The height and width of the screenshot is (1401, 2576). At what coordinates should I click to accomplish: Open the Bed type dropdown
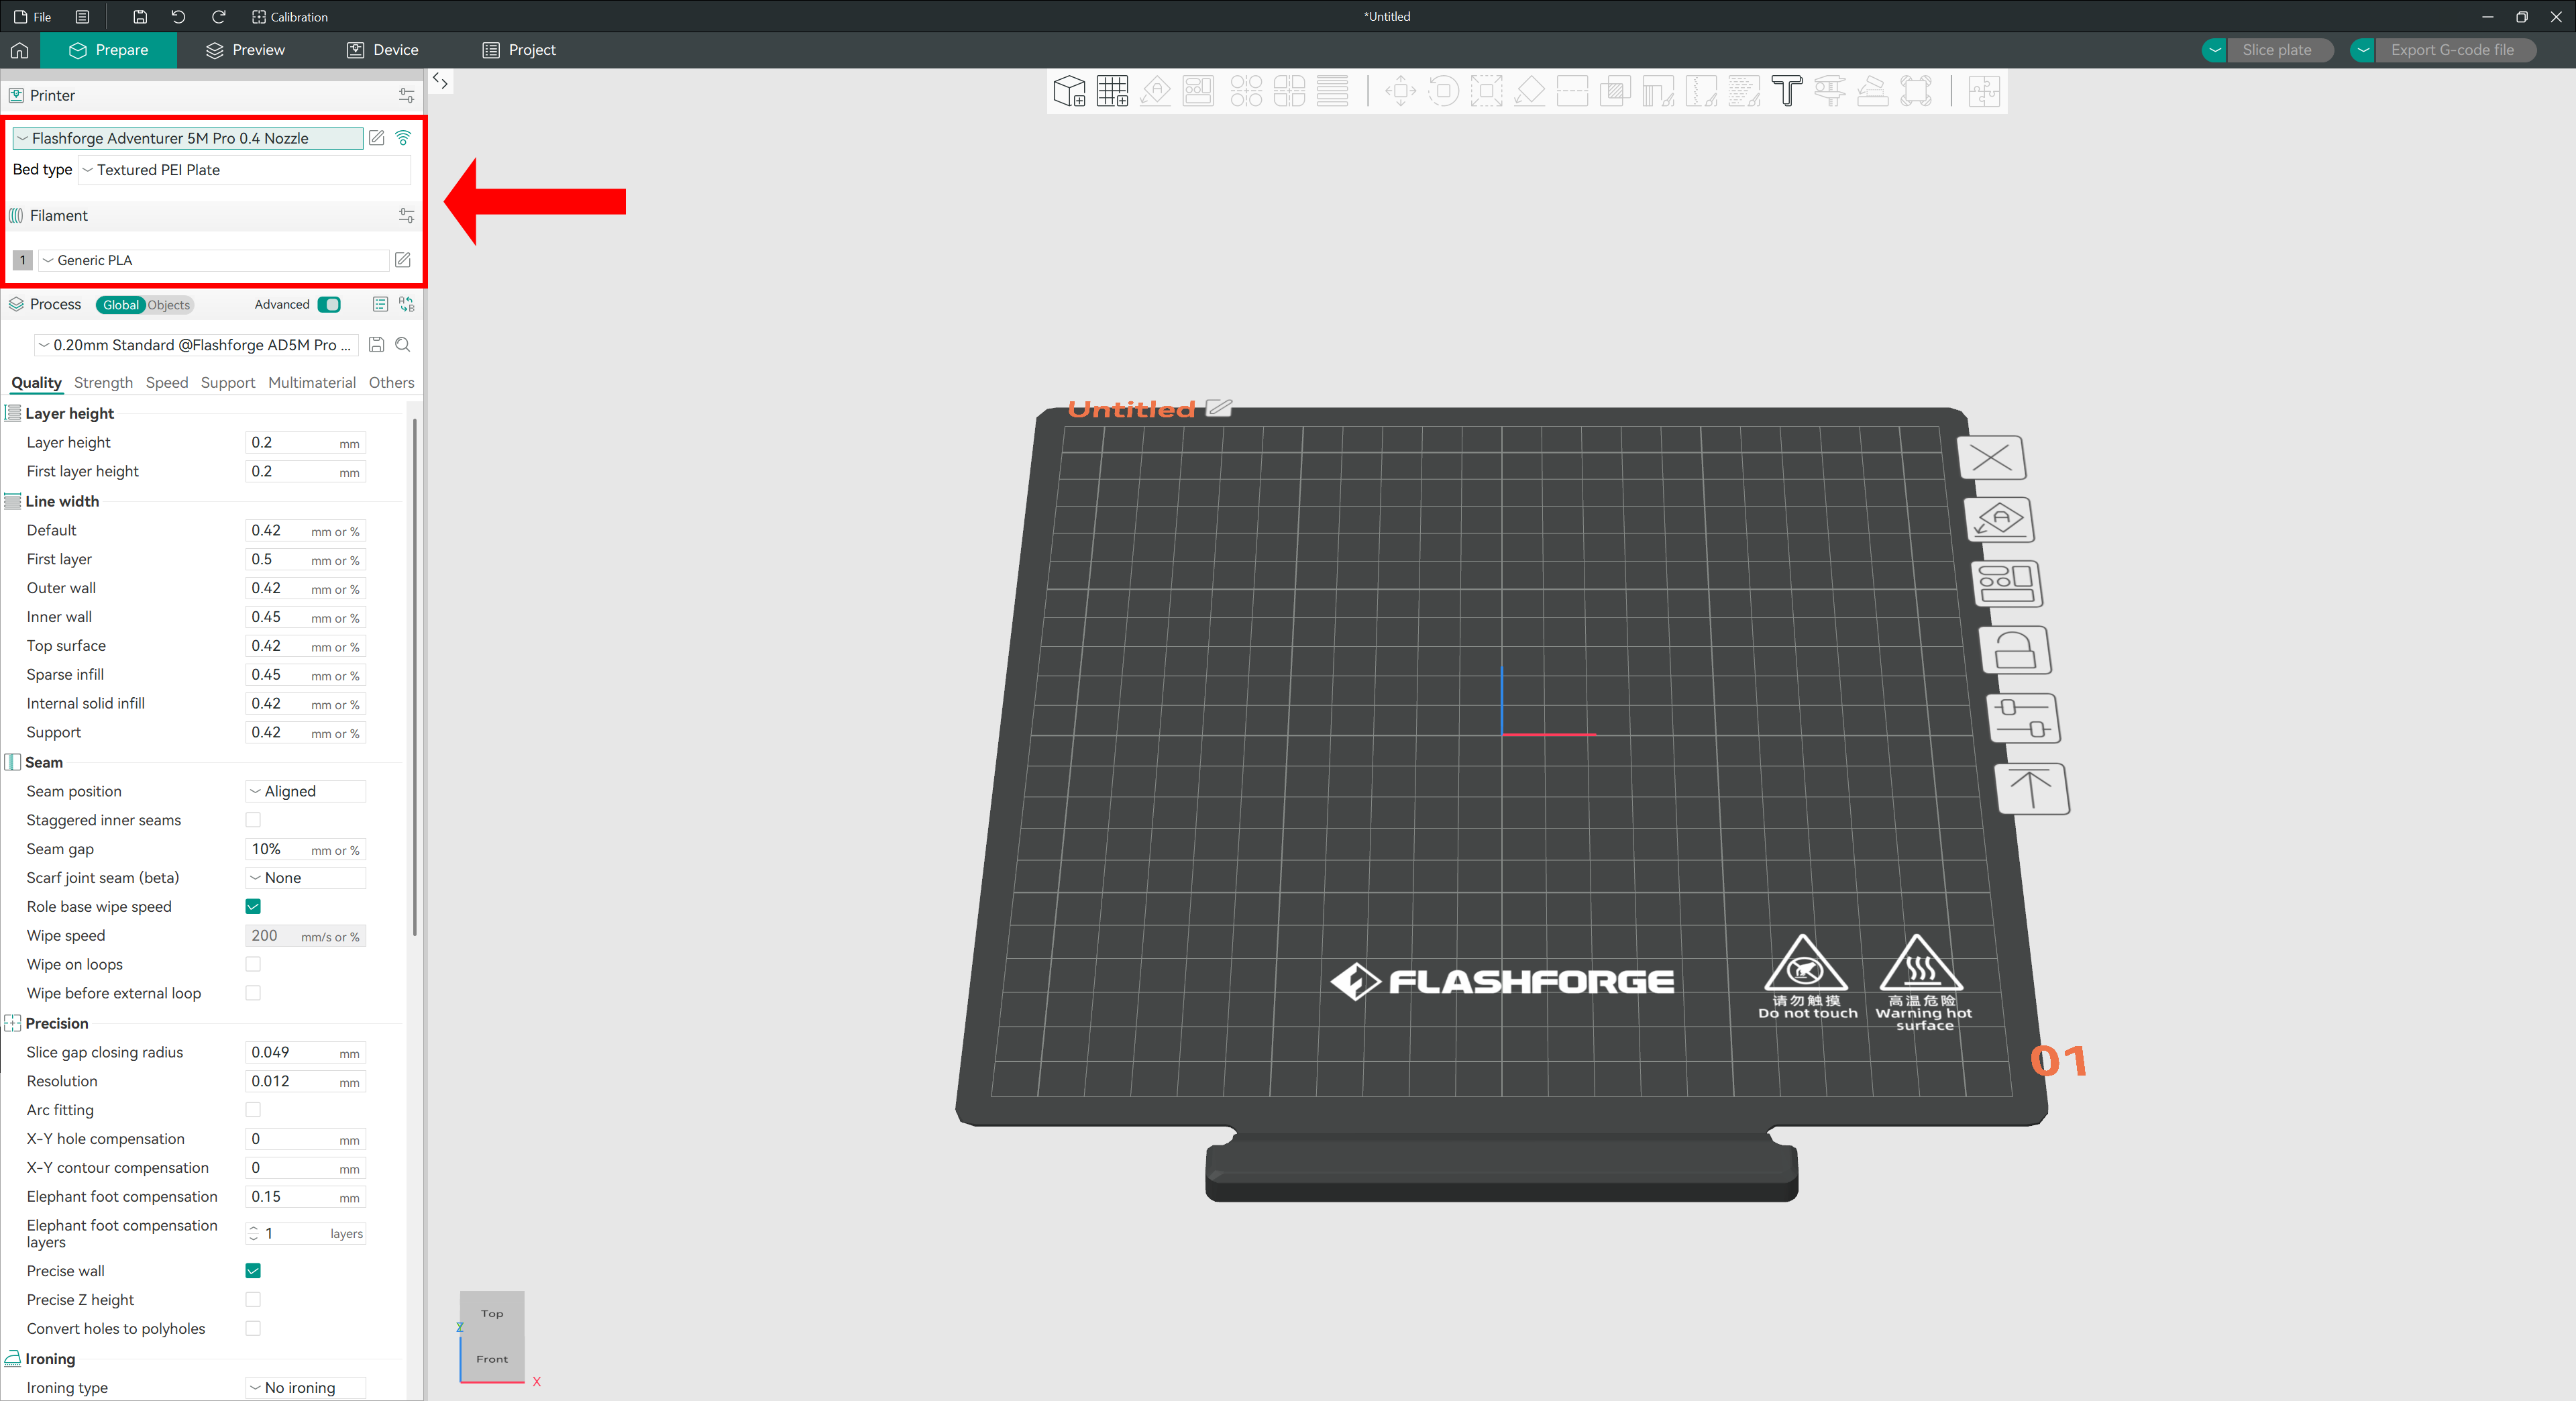tap(244, 170)
